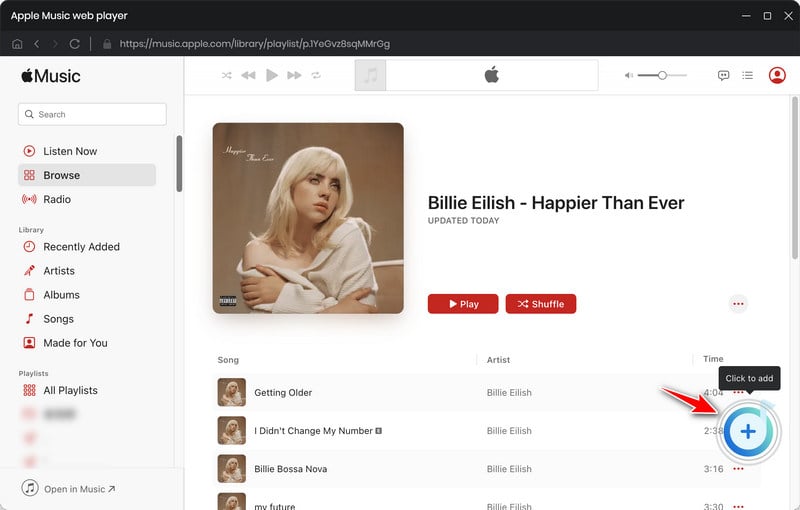Screen dimensions: 800x510
Task: Open playlist more options (three dots)
Action: (738, 304)
